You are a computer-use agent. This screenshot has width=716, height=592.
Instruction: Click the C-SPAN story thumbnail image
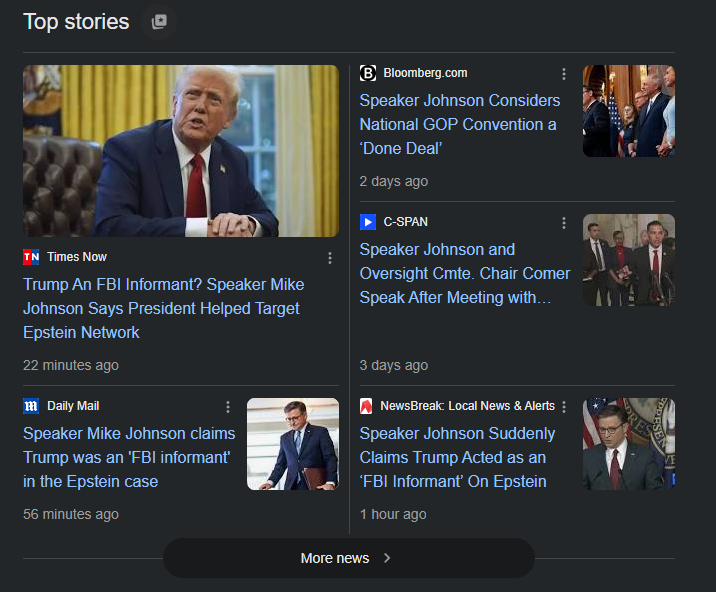coord(629,260)
